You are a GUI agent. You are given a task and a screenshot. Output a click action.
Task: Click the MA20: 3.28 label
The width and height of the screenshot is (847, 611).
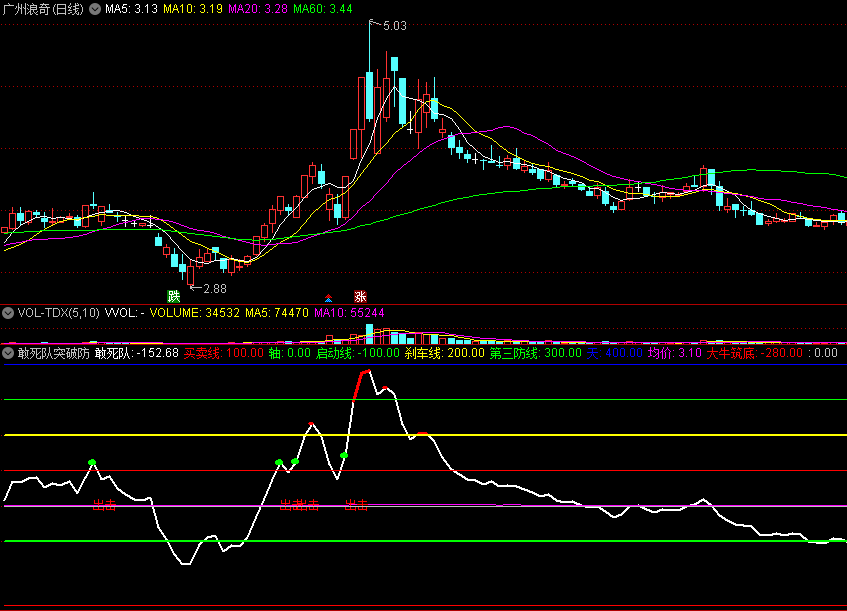[x=258, y=9]
